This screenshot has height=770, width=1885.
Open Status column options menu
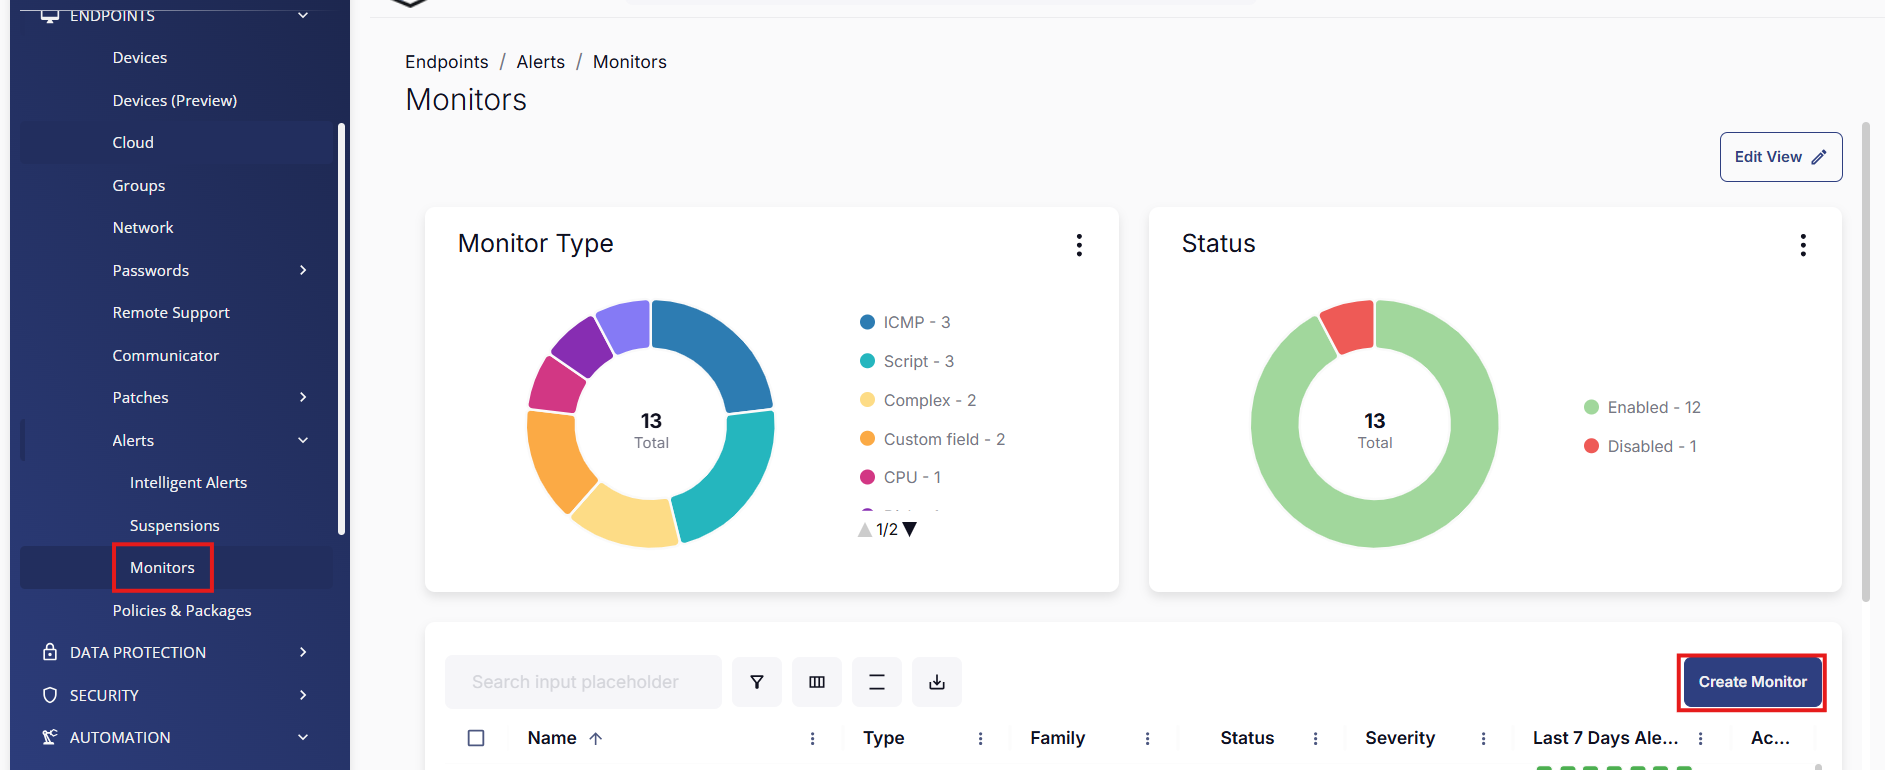pos(1315,738)
